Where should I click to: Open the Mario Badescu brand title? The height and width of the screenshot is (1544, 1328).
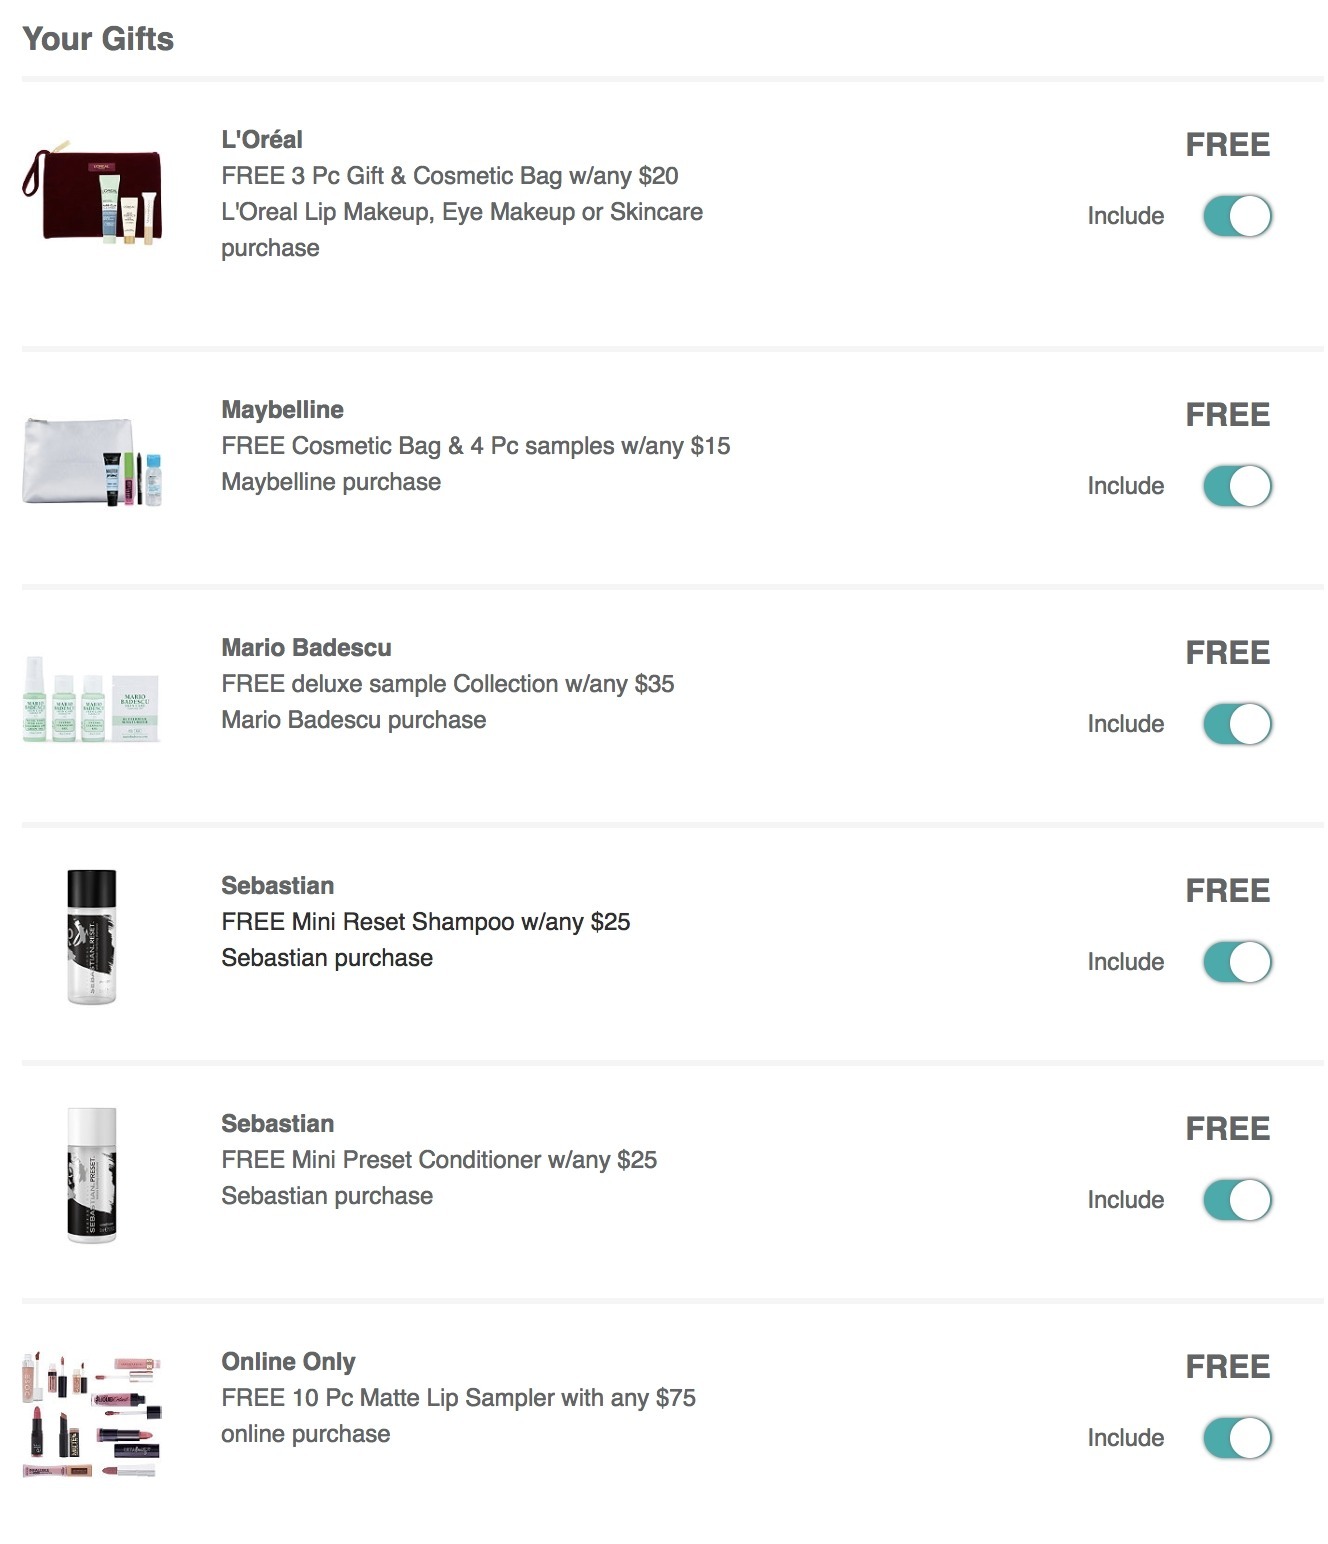pos(306,648)
